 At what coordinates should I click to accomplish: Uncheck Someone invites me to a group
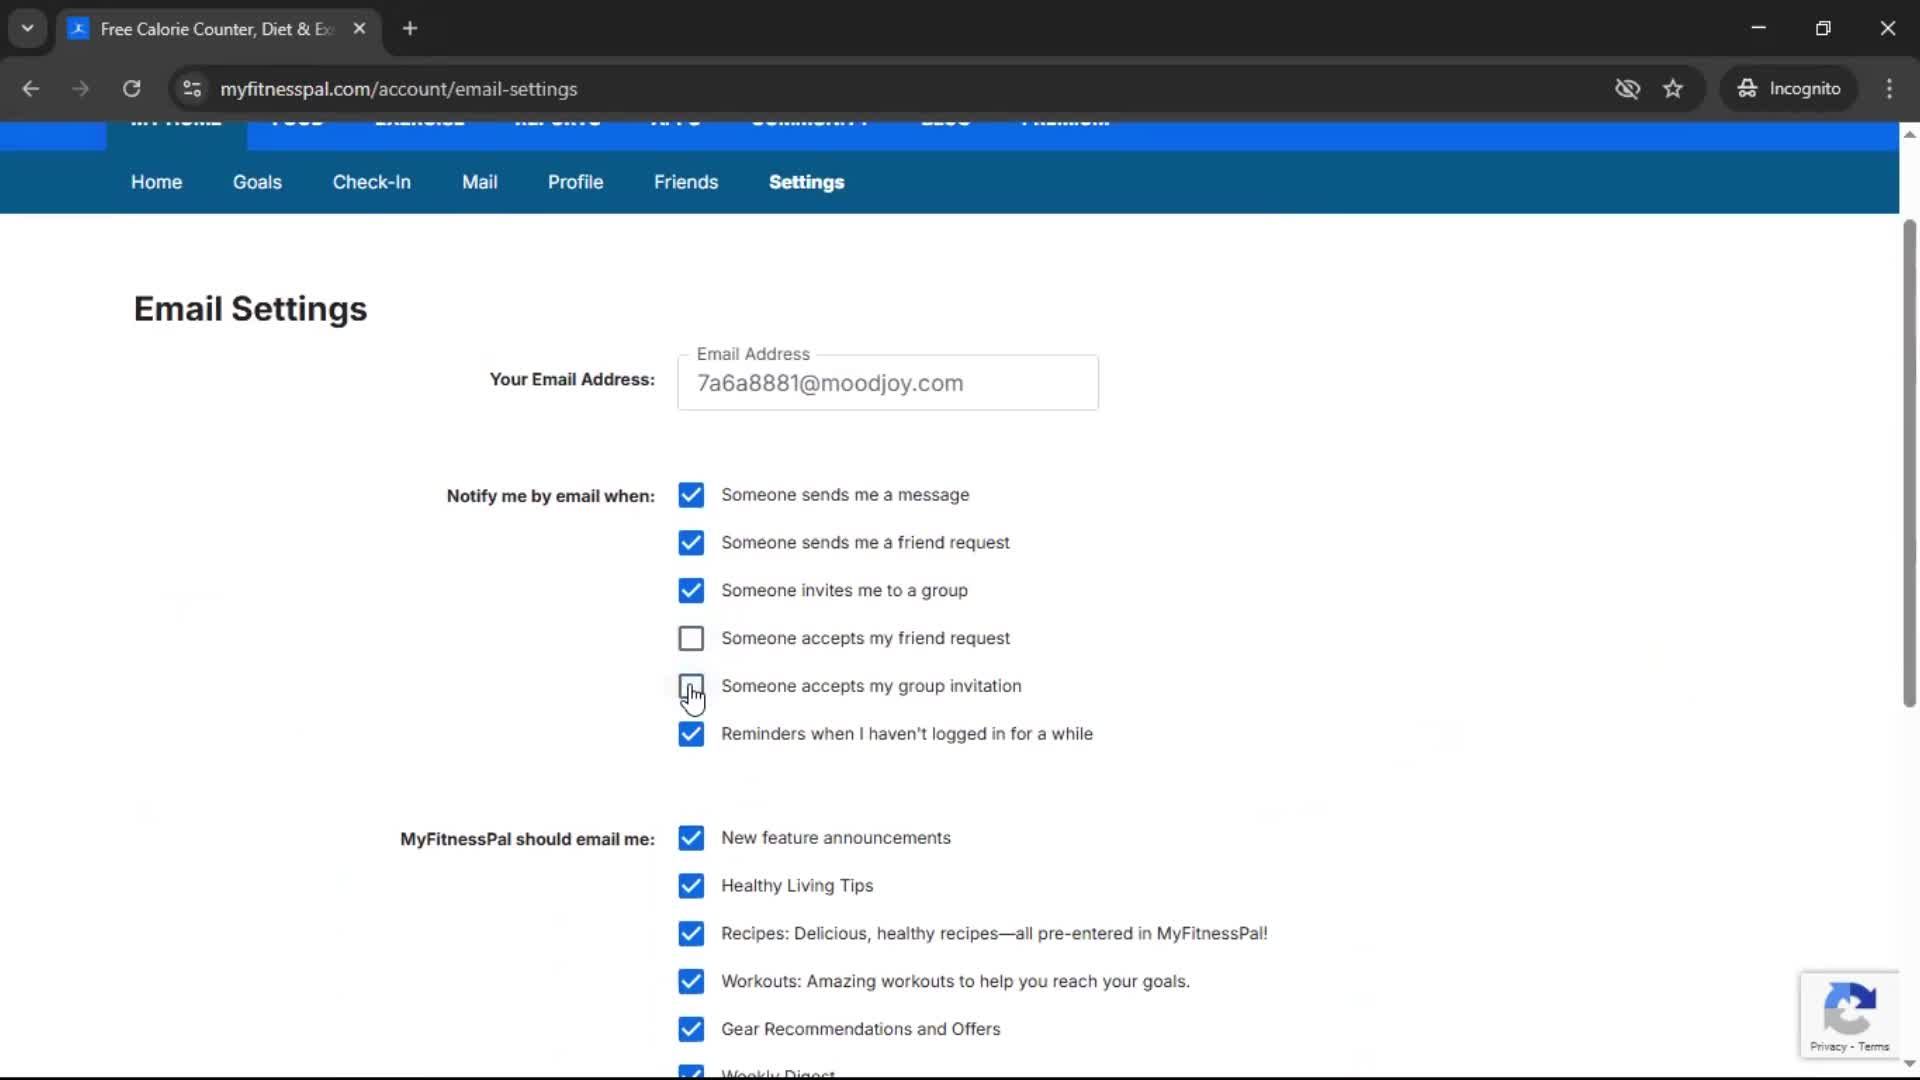point(691,591)
